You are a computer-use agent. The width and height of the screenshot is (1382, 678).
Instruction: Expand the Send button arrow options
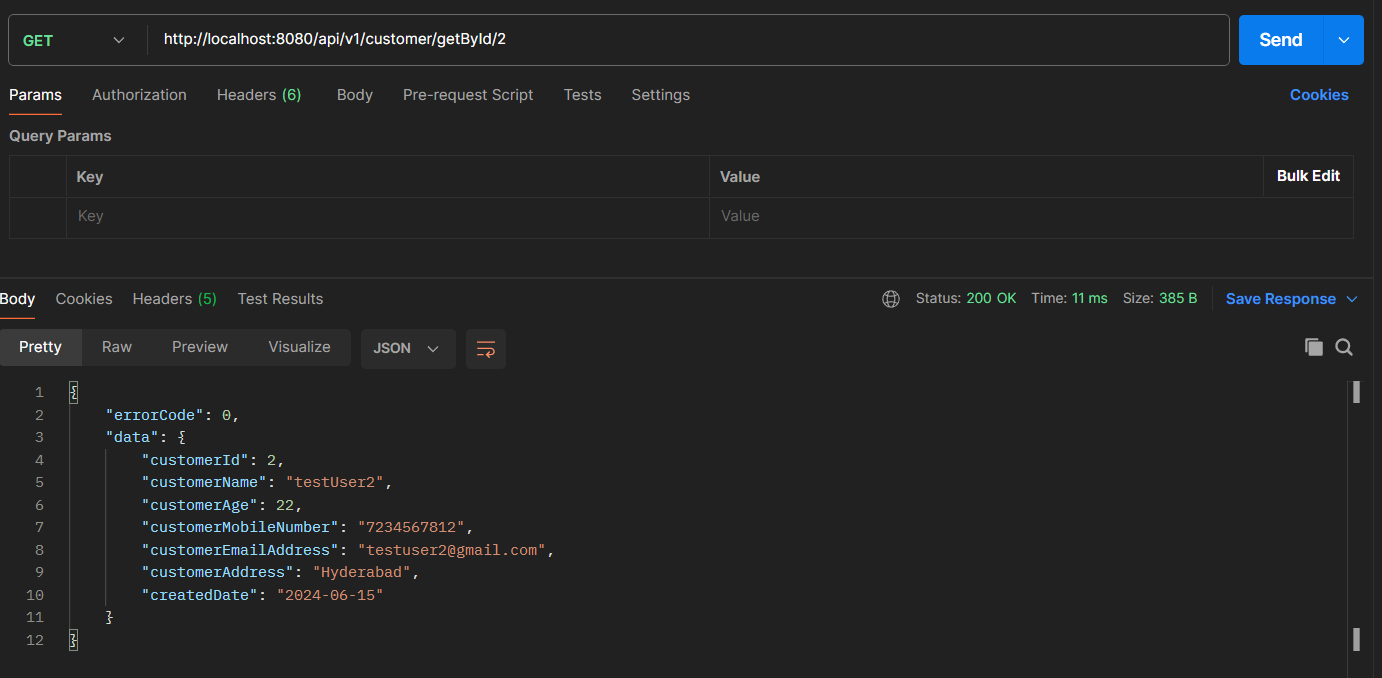tap(1343, 40)
